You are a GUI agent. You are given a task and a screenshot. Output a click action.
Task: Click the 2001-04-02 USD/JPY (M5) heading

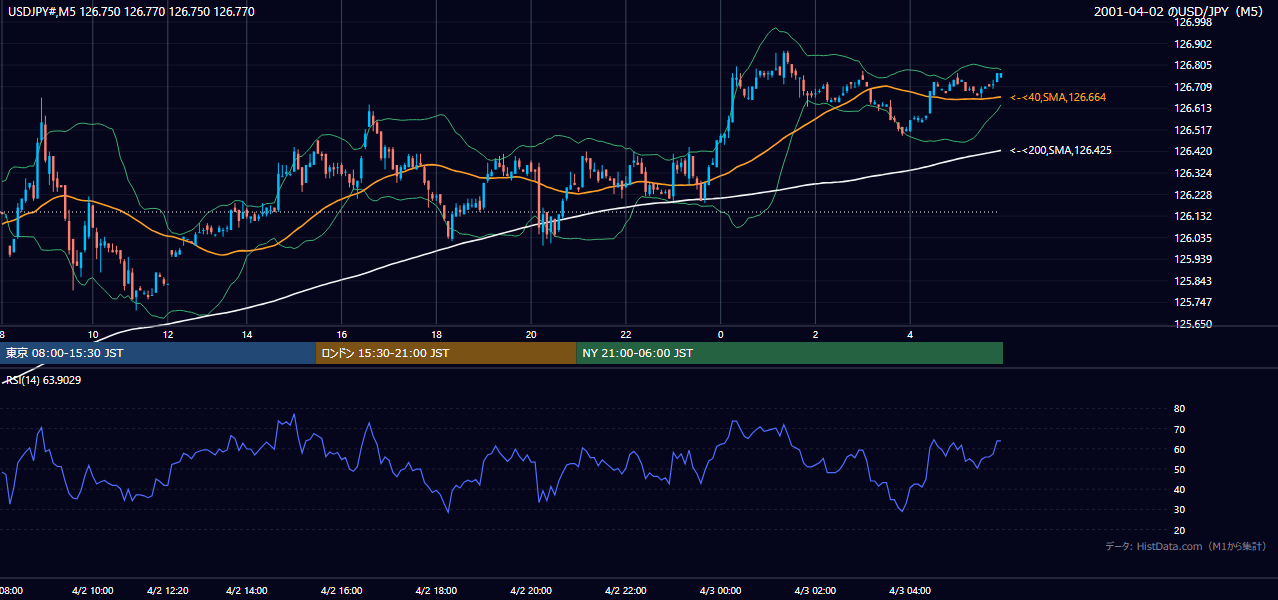[1180, 12]
